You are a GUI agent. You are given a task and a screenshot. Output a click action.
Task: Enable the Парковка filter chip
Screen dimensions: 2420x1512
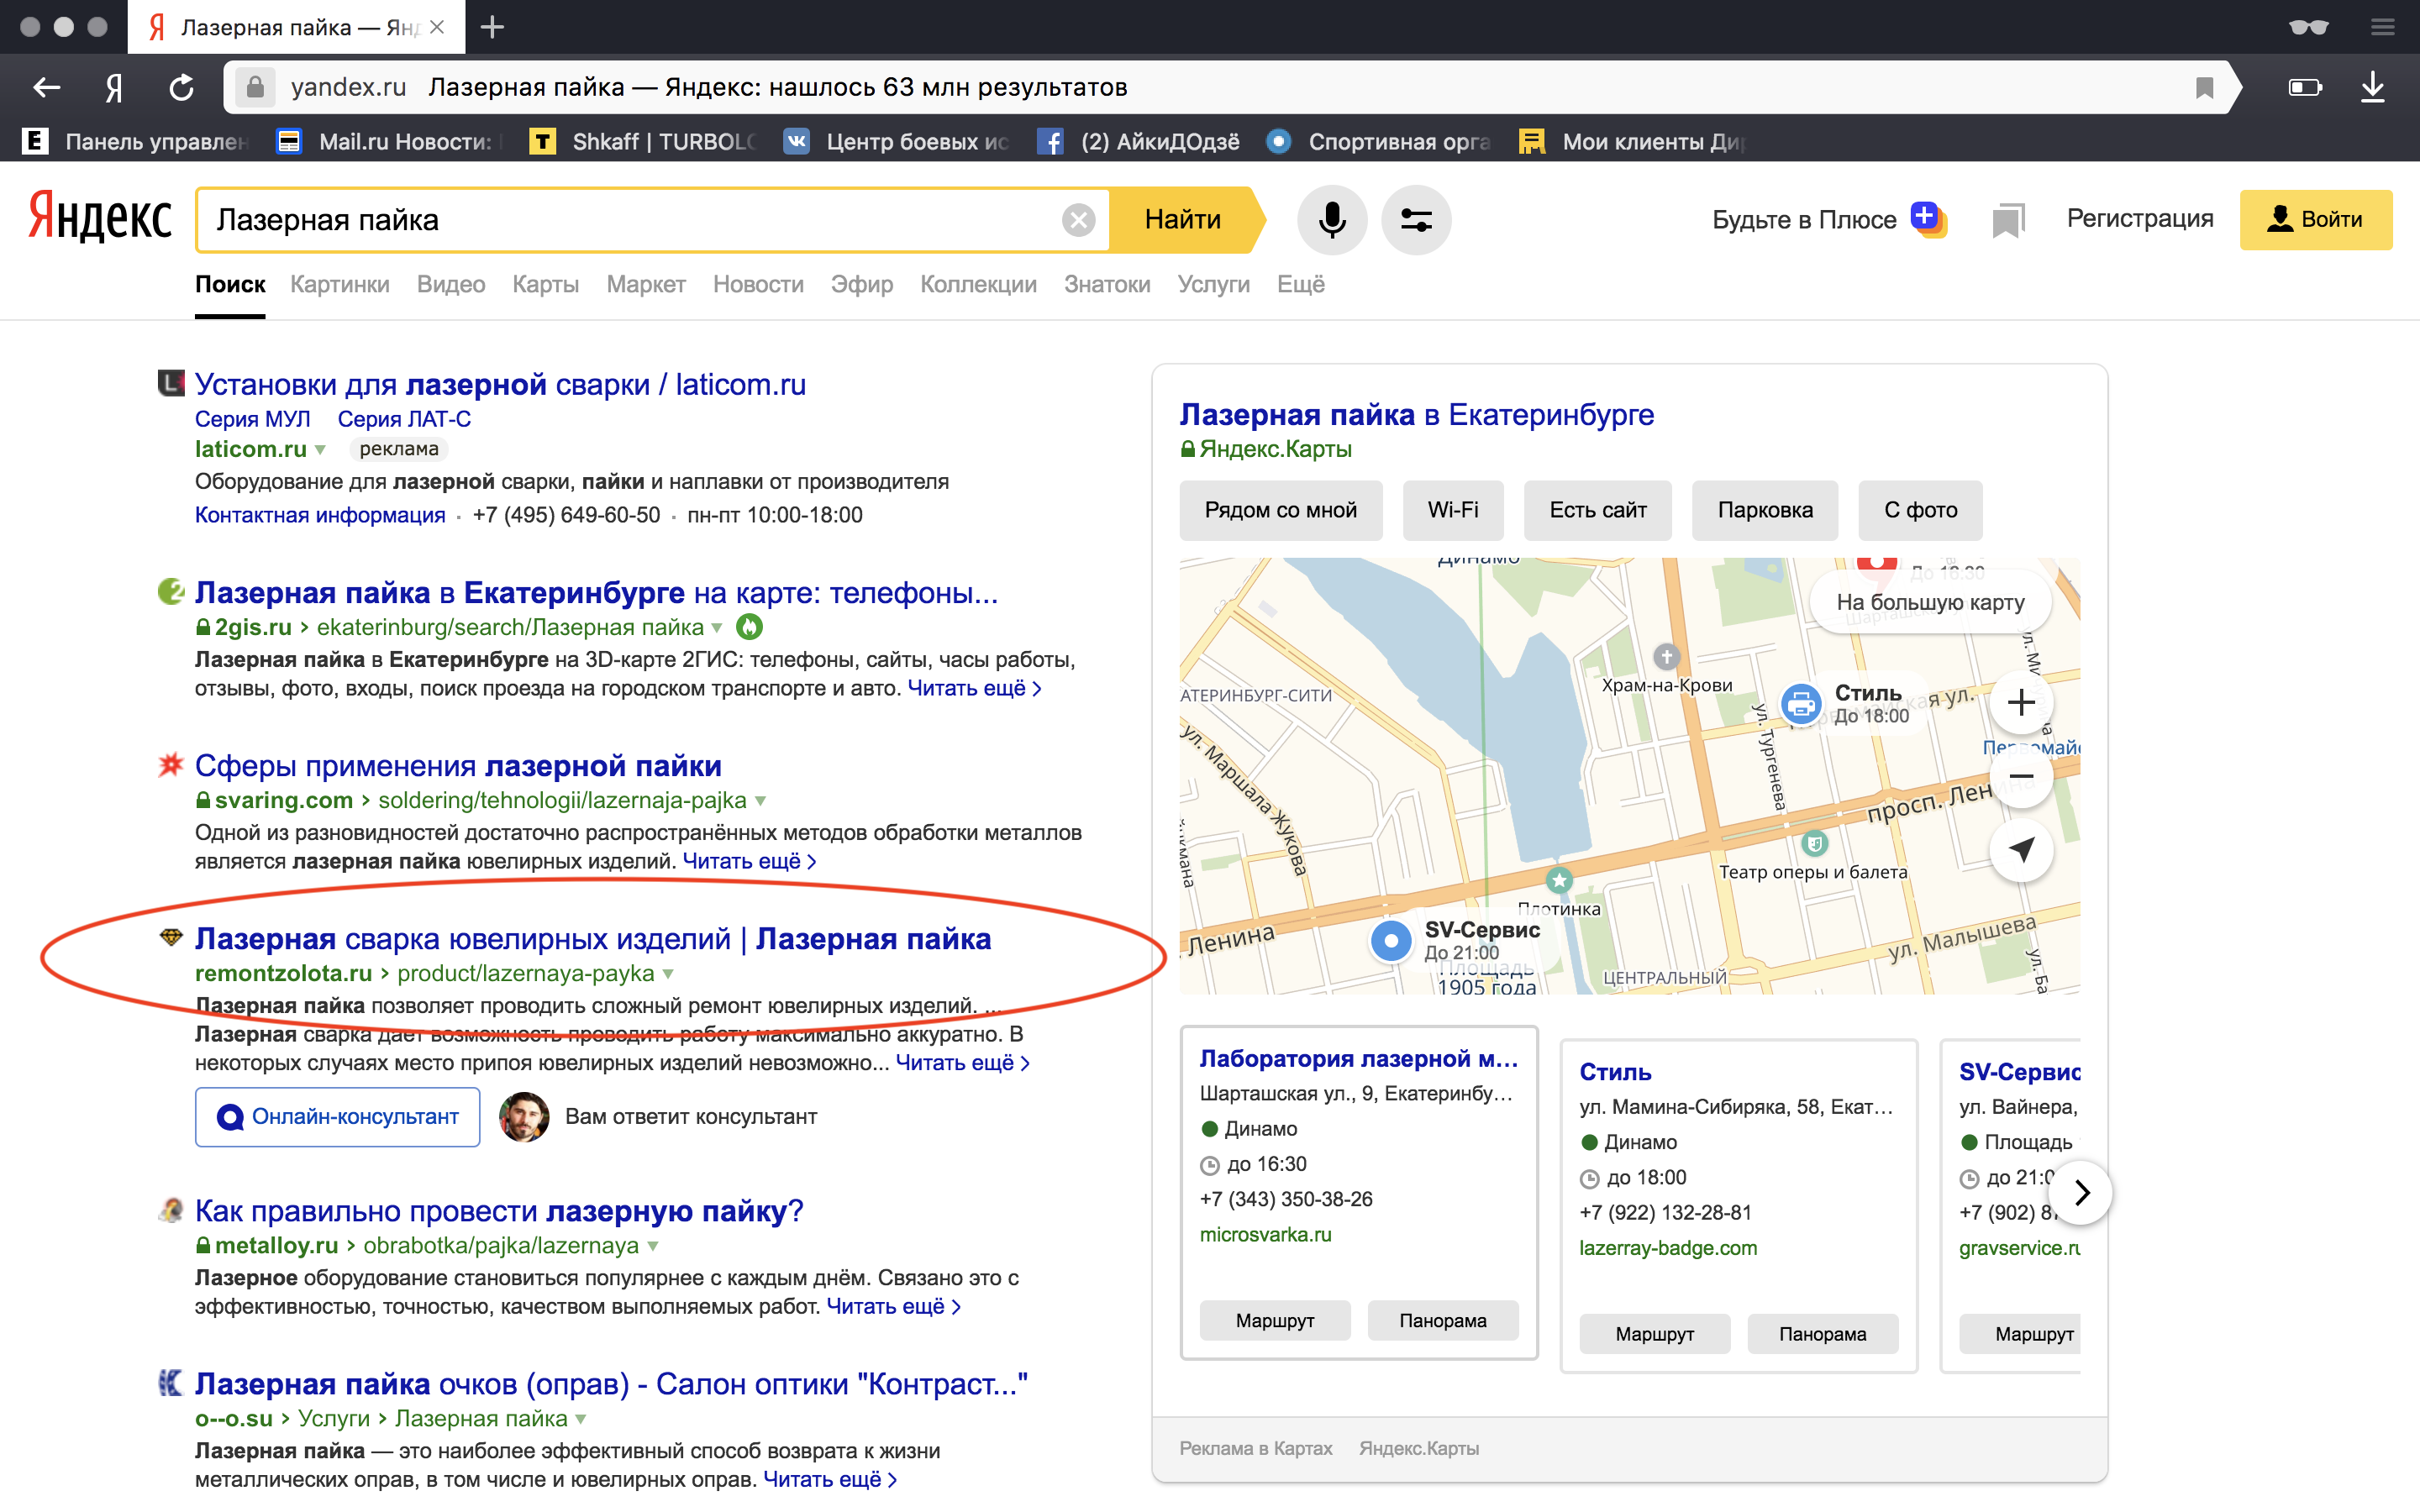pos(1764,510)
